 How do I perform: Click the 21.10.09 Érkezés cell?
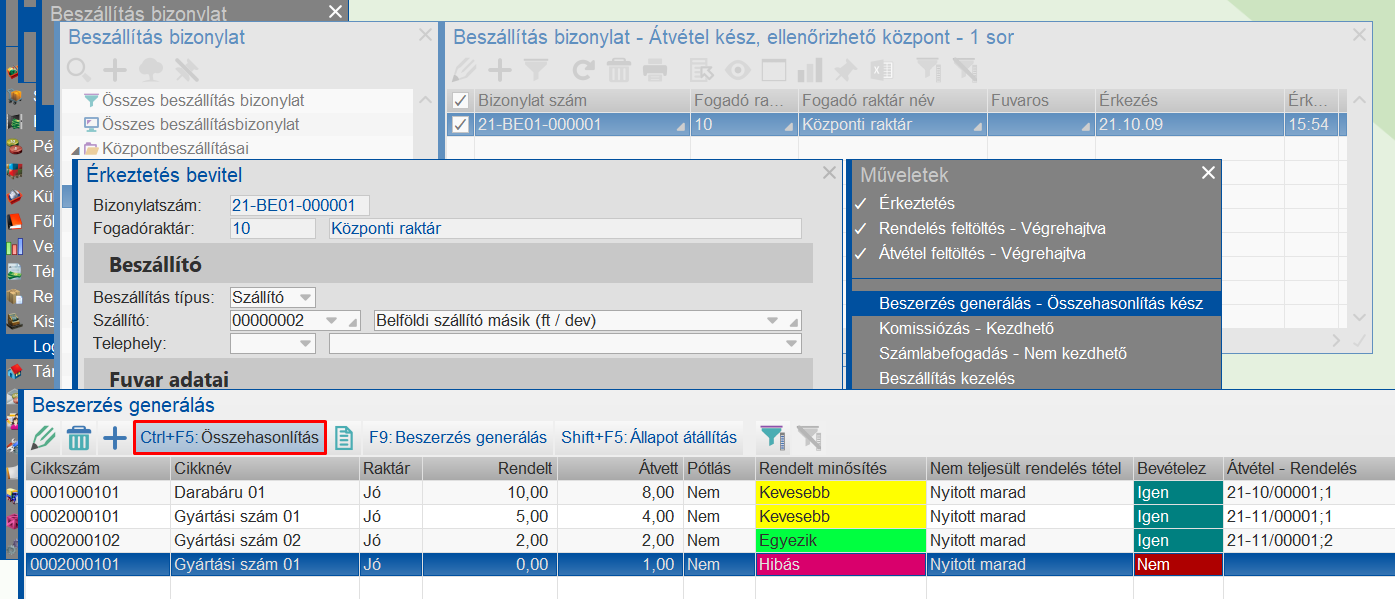(1189, 125)
